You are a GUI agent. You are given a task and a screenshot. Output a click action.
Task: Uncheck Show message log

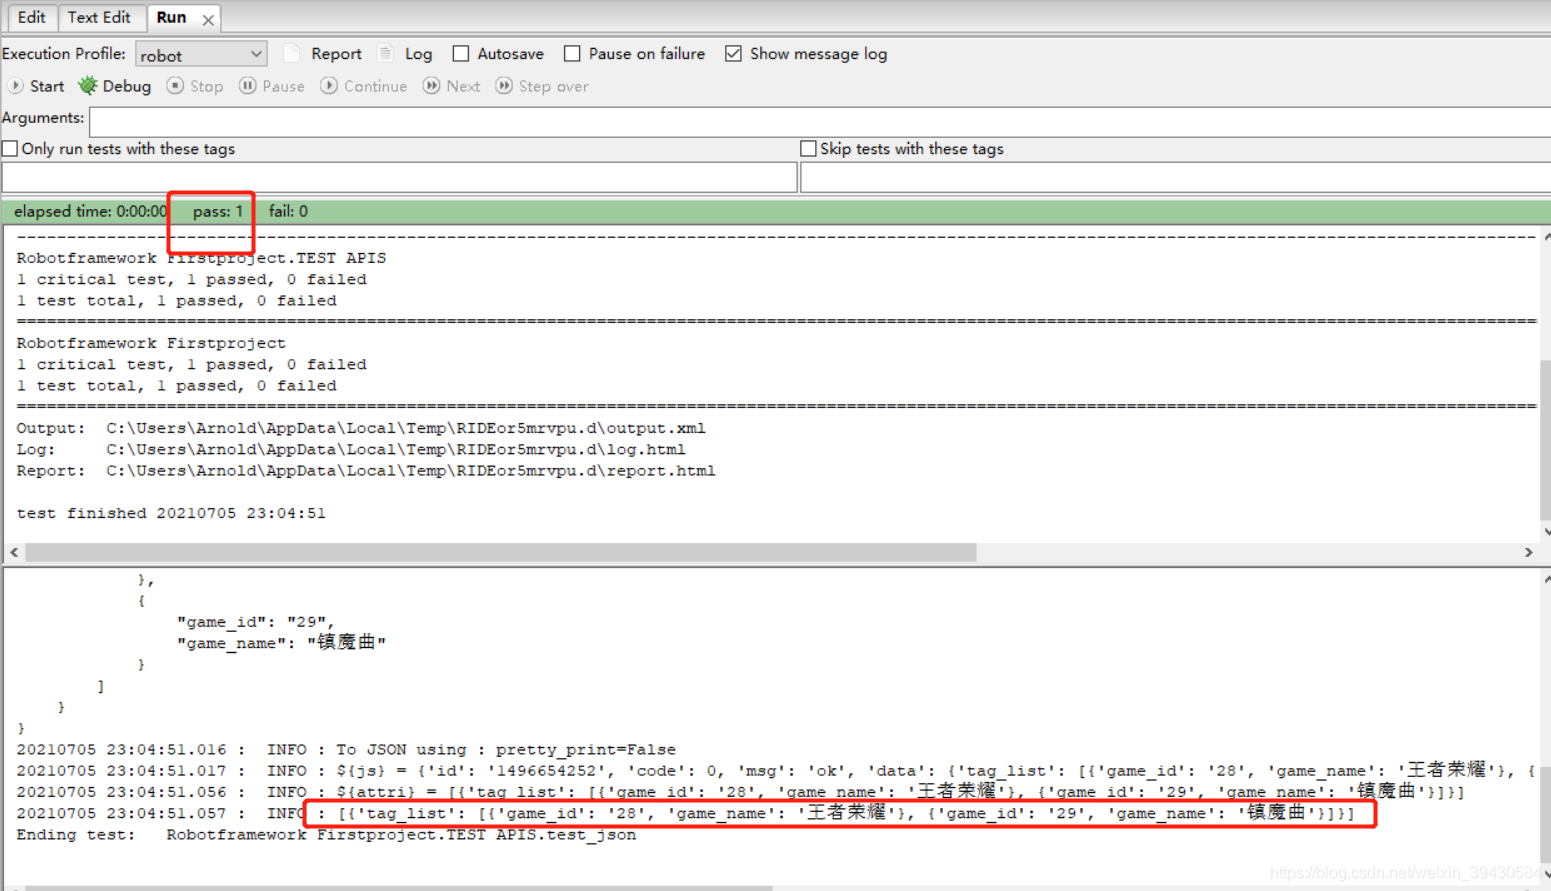734,53
